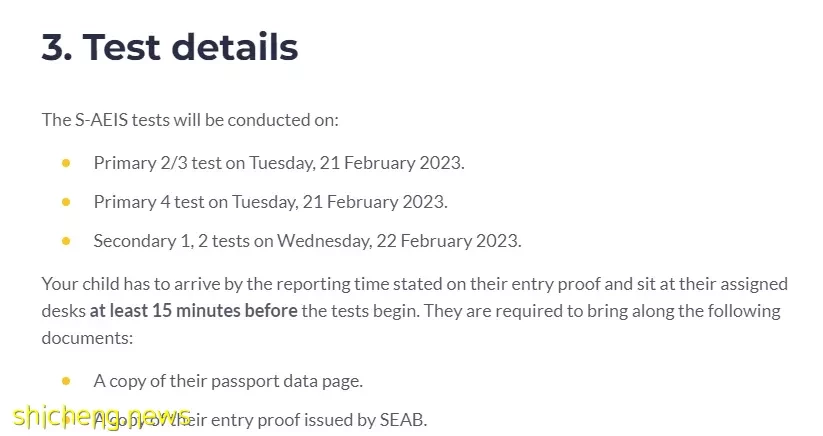
Task: Click the yellow bullet beside Primary 4 test
Action: 66,202
